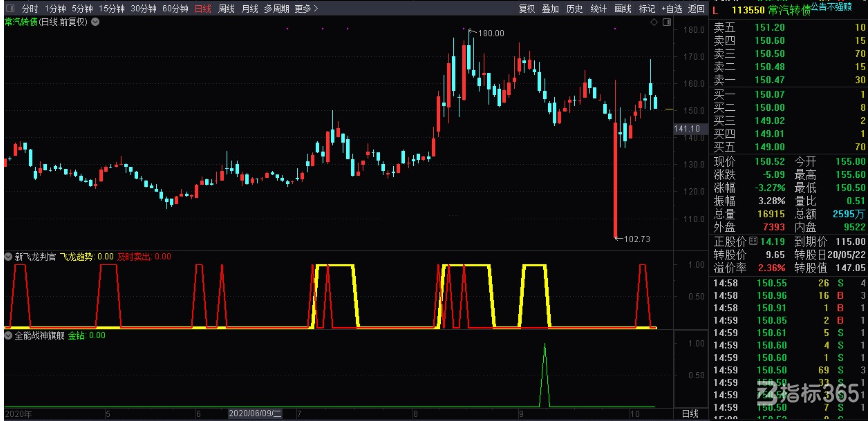
Task: Click the red L icon beside code 113550
Action: (x=715, y=9)
